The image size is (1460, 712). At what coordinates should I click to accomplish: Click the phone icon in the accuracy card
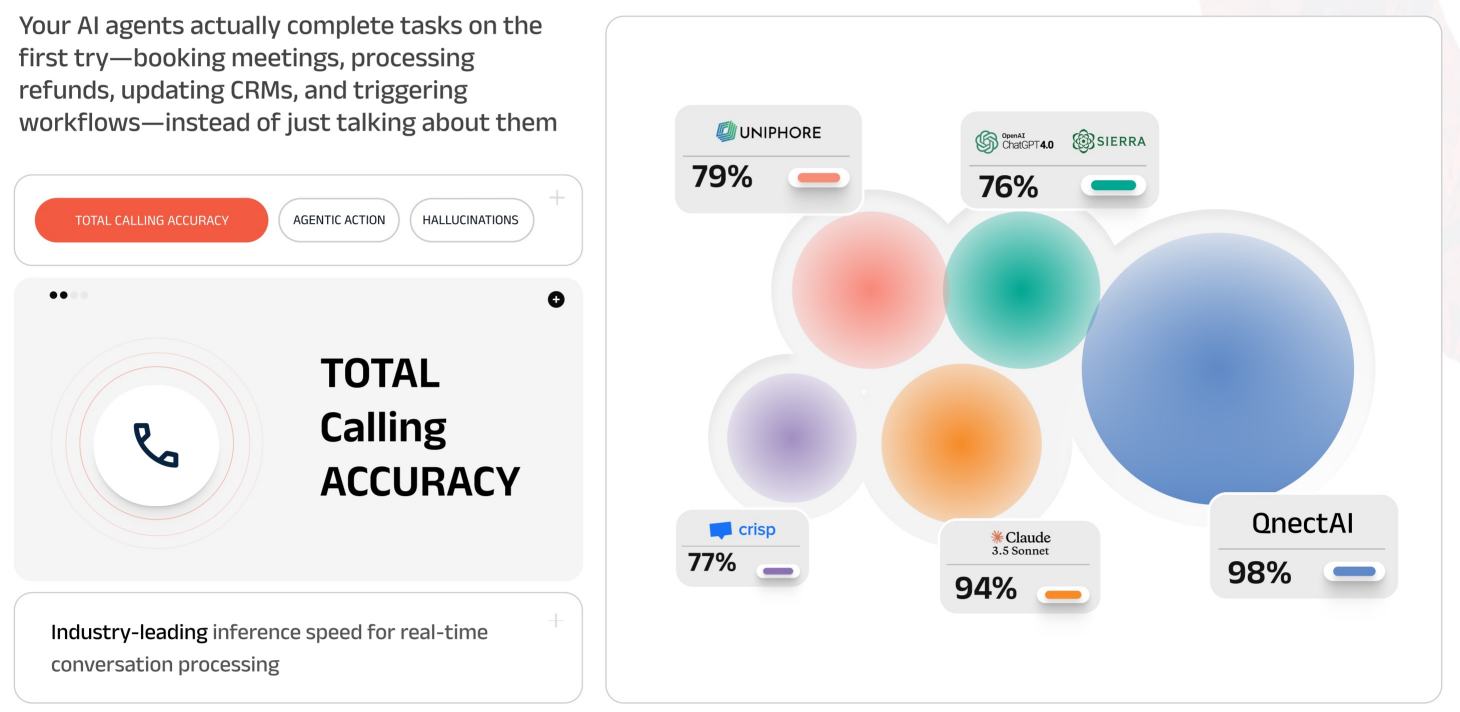tap(156, 446)
